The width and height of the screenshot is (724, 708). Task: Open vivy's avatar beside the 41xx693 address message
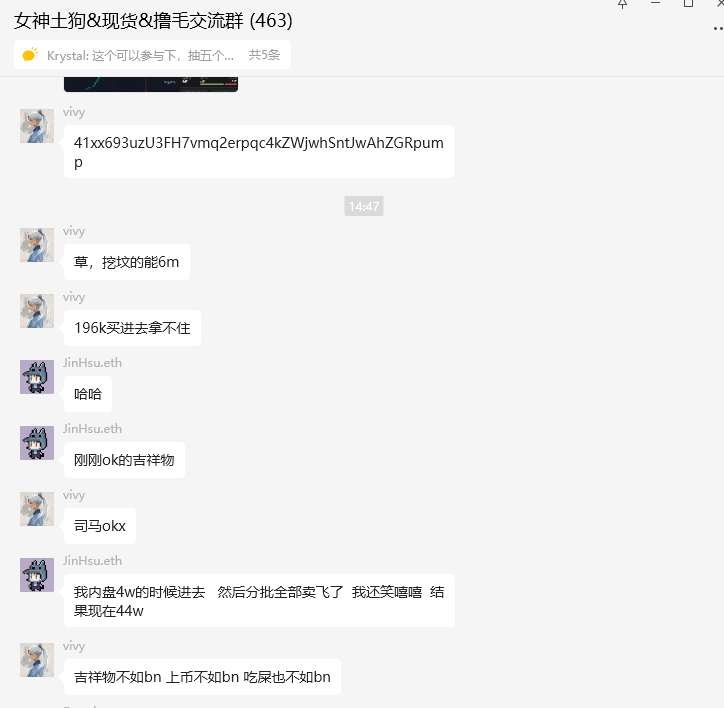37,126
